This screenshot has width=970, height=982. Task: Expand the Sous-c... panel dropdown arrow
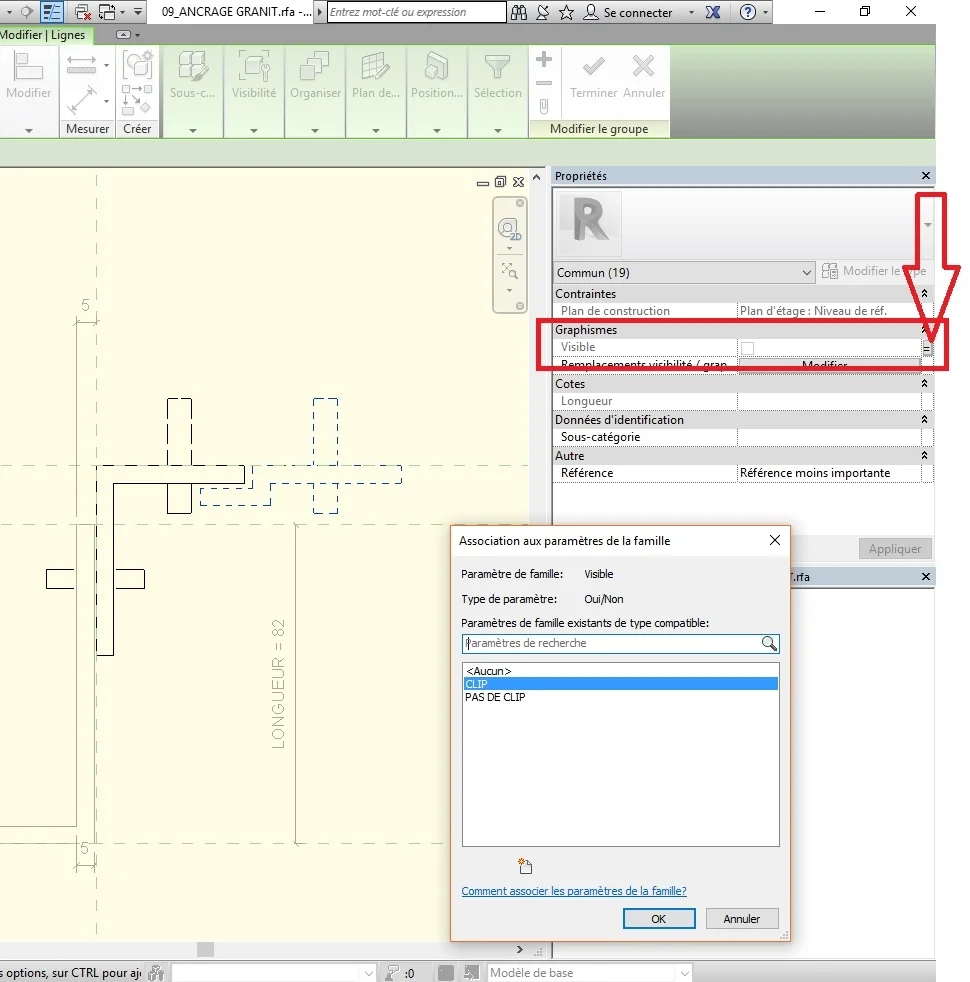(192, 130)
